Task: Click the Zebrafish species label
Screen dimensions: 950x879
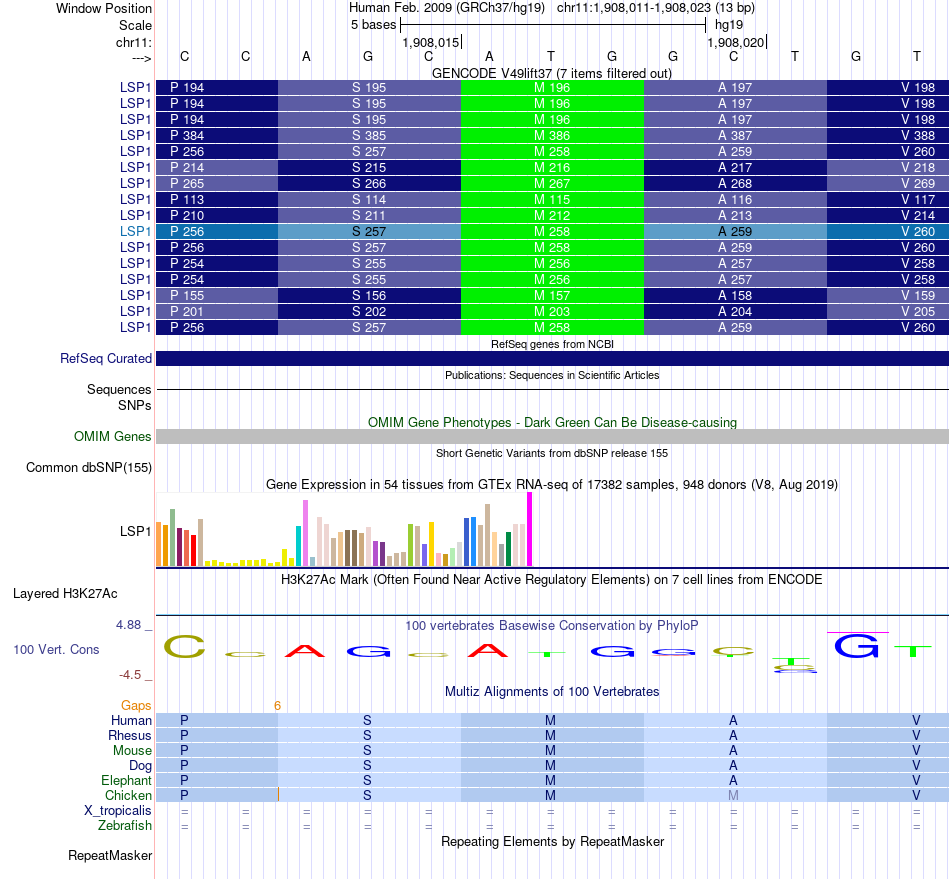Action: click(124, 825)
